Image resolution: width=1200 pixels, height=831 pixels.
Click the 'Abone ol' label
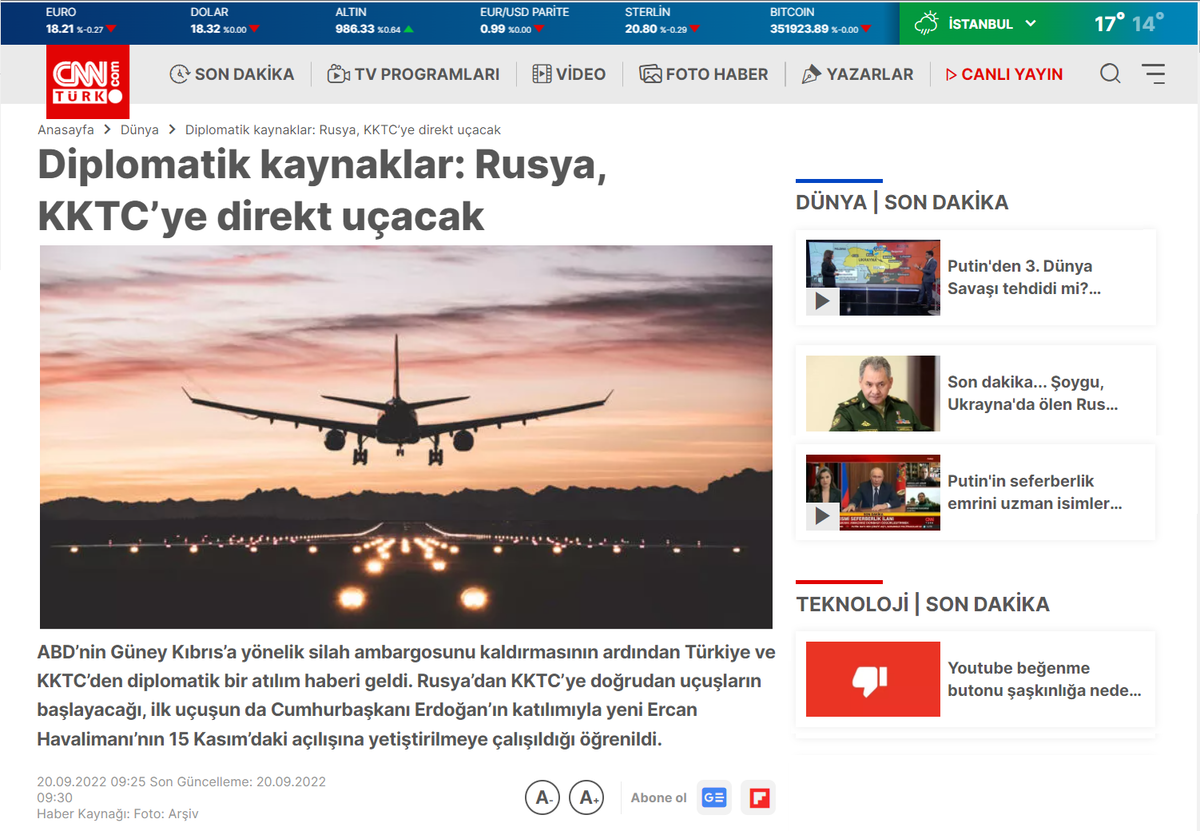[659, 797]
